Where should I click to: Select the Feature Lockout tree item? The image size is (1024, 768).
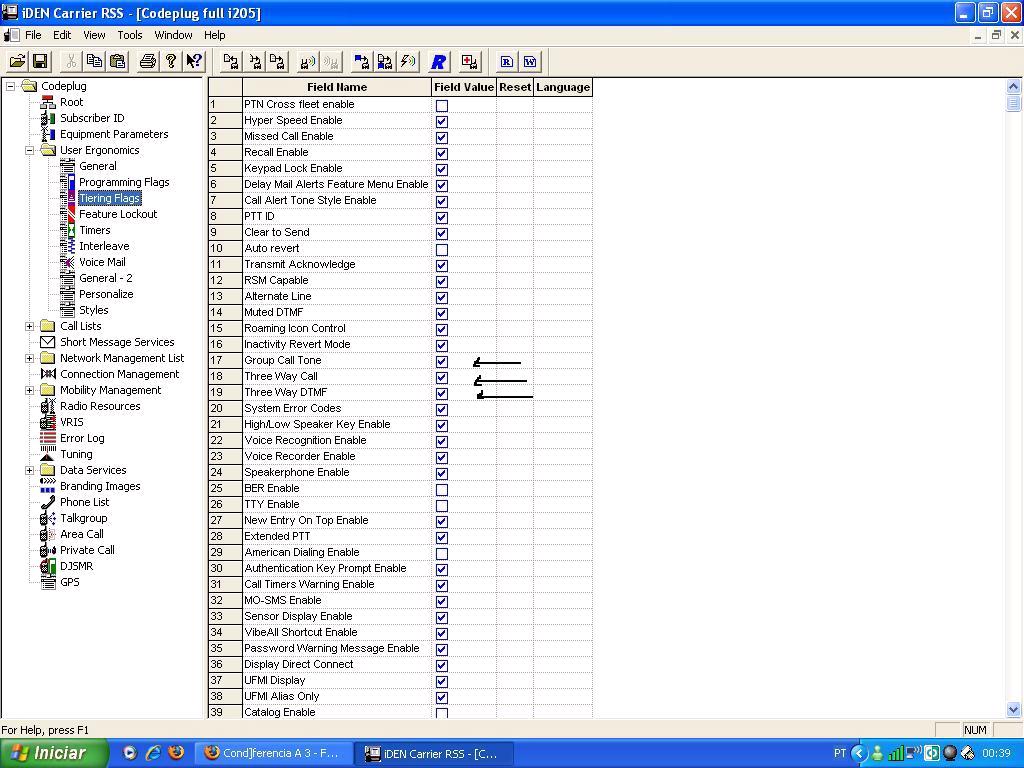[118, 214]
